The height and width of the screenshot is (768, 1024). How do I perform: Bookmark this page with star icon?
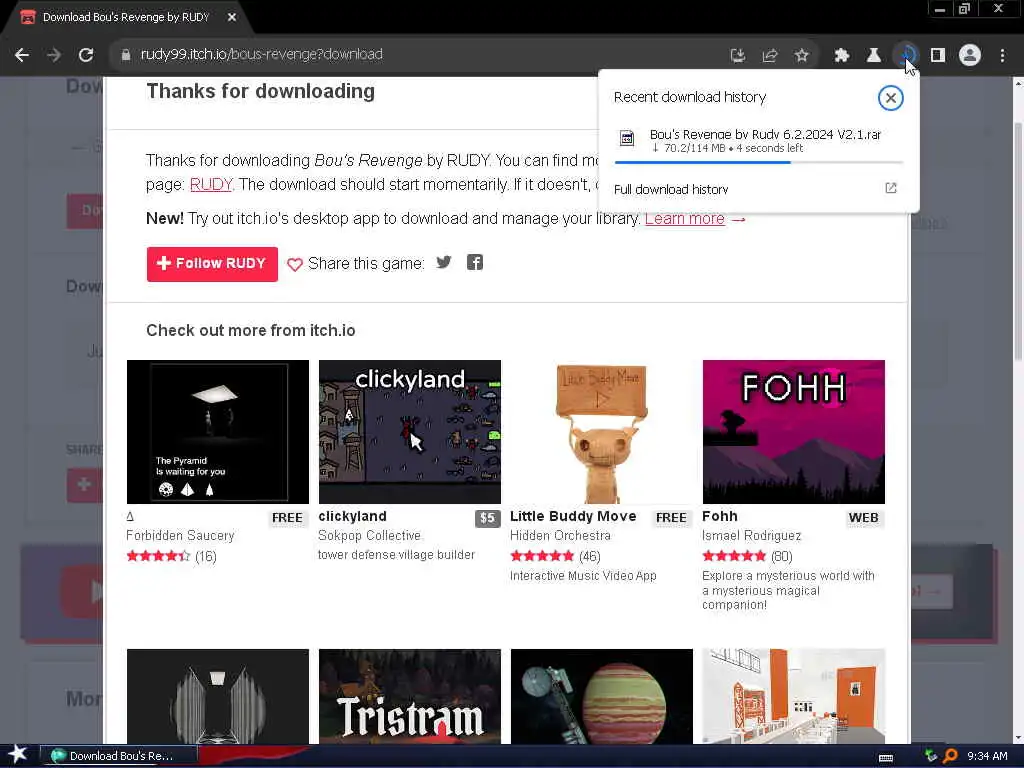pyautogui.click(x=802, y=56)
